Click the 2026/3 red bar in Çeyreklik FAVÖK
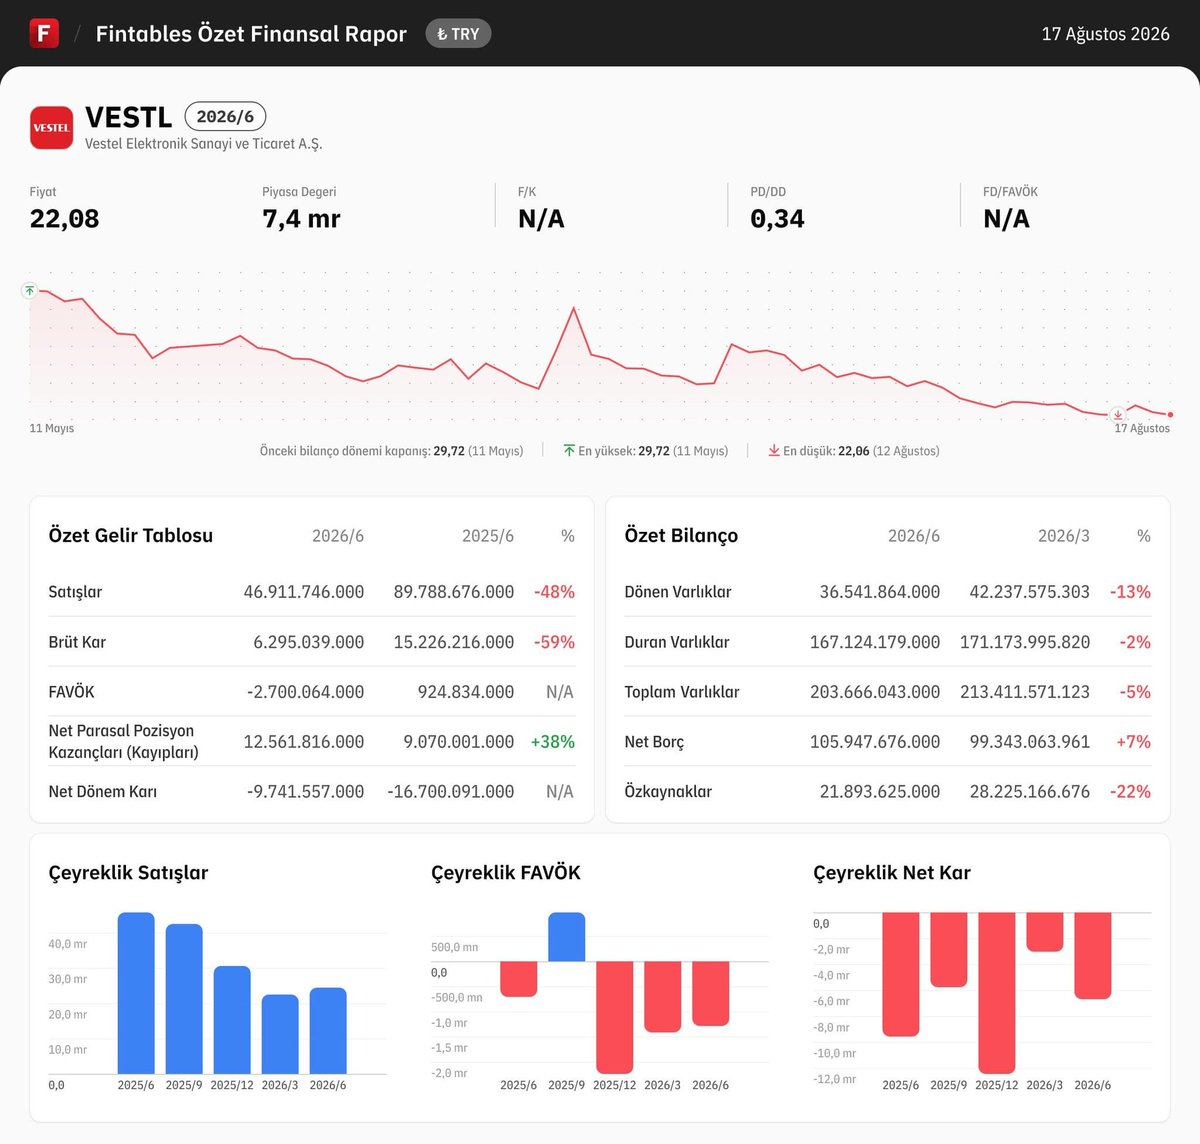1200x1144 pixels. [x=663, y=997]
